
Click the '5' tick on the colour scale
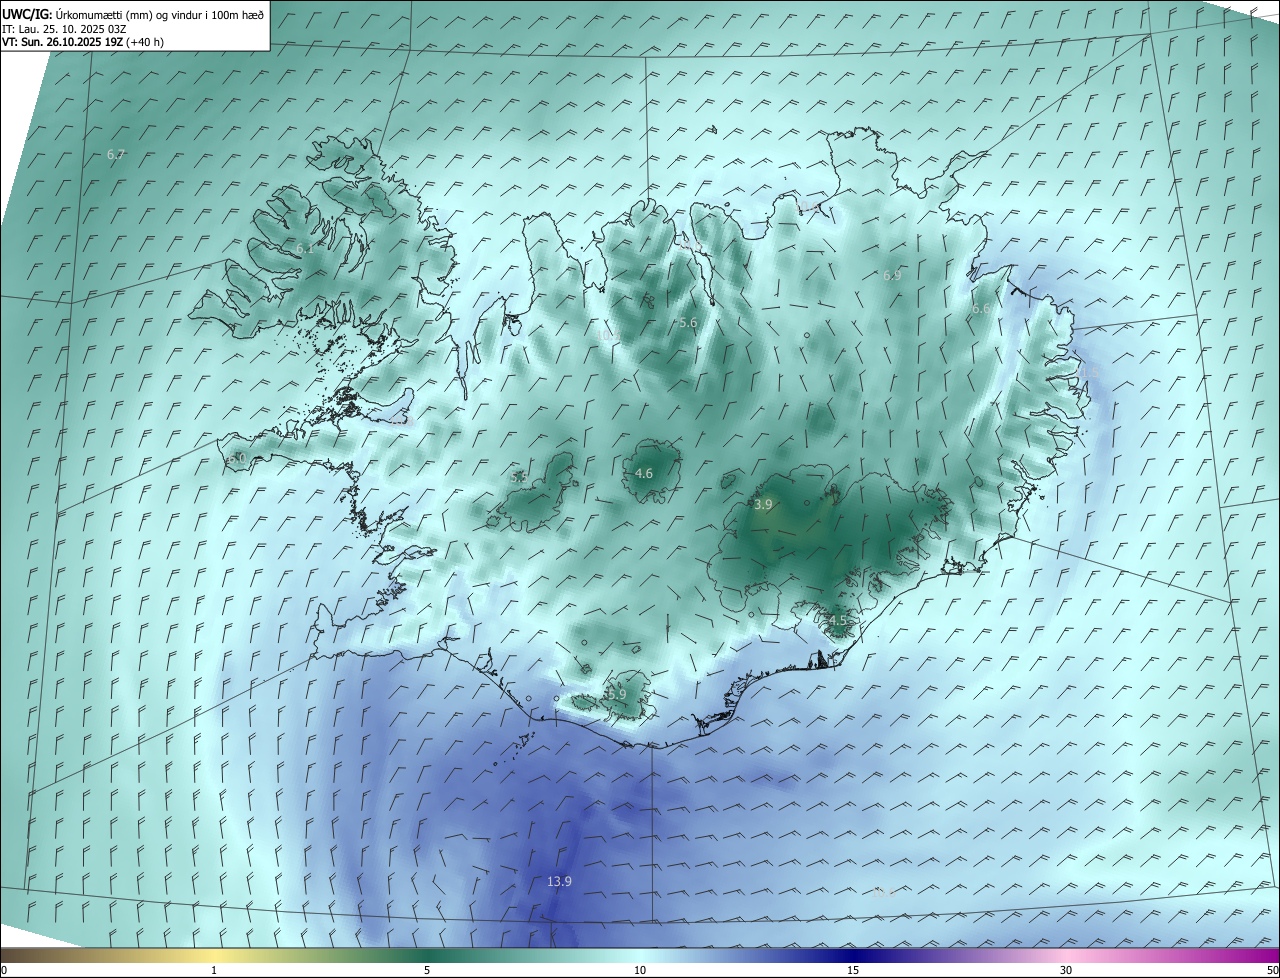tap(427, 970)
